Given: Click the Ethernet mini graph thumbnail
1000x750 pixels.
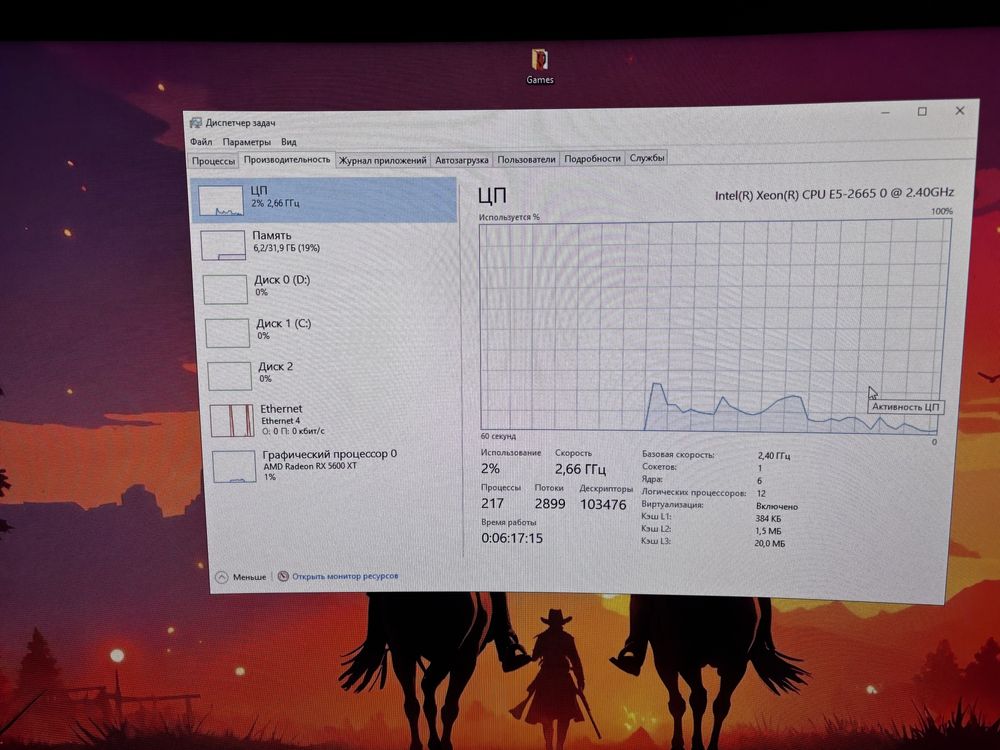Looking at the screenshot, I should [x=232, y=420].
